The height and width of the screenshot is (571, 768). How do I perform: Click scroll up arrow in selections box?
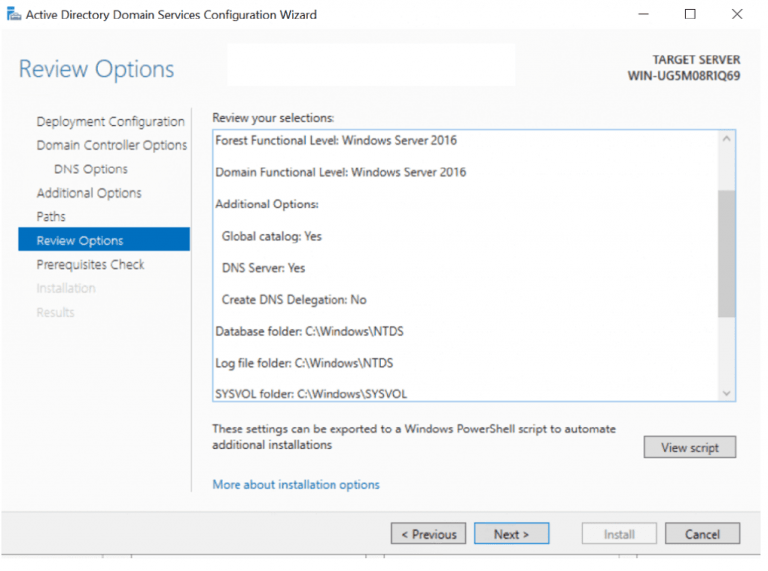click(x=726, y=139)
